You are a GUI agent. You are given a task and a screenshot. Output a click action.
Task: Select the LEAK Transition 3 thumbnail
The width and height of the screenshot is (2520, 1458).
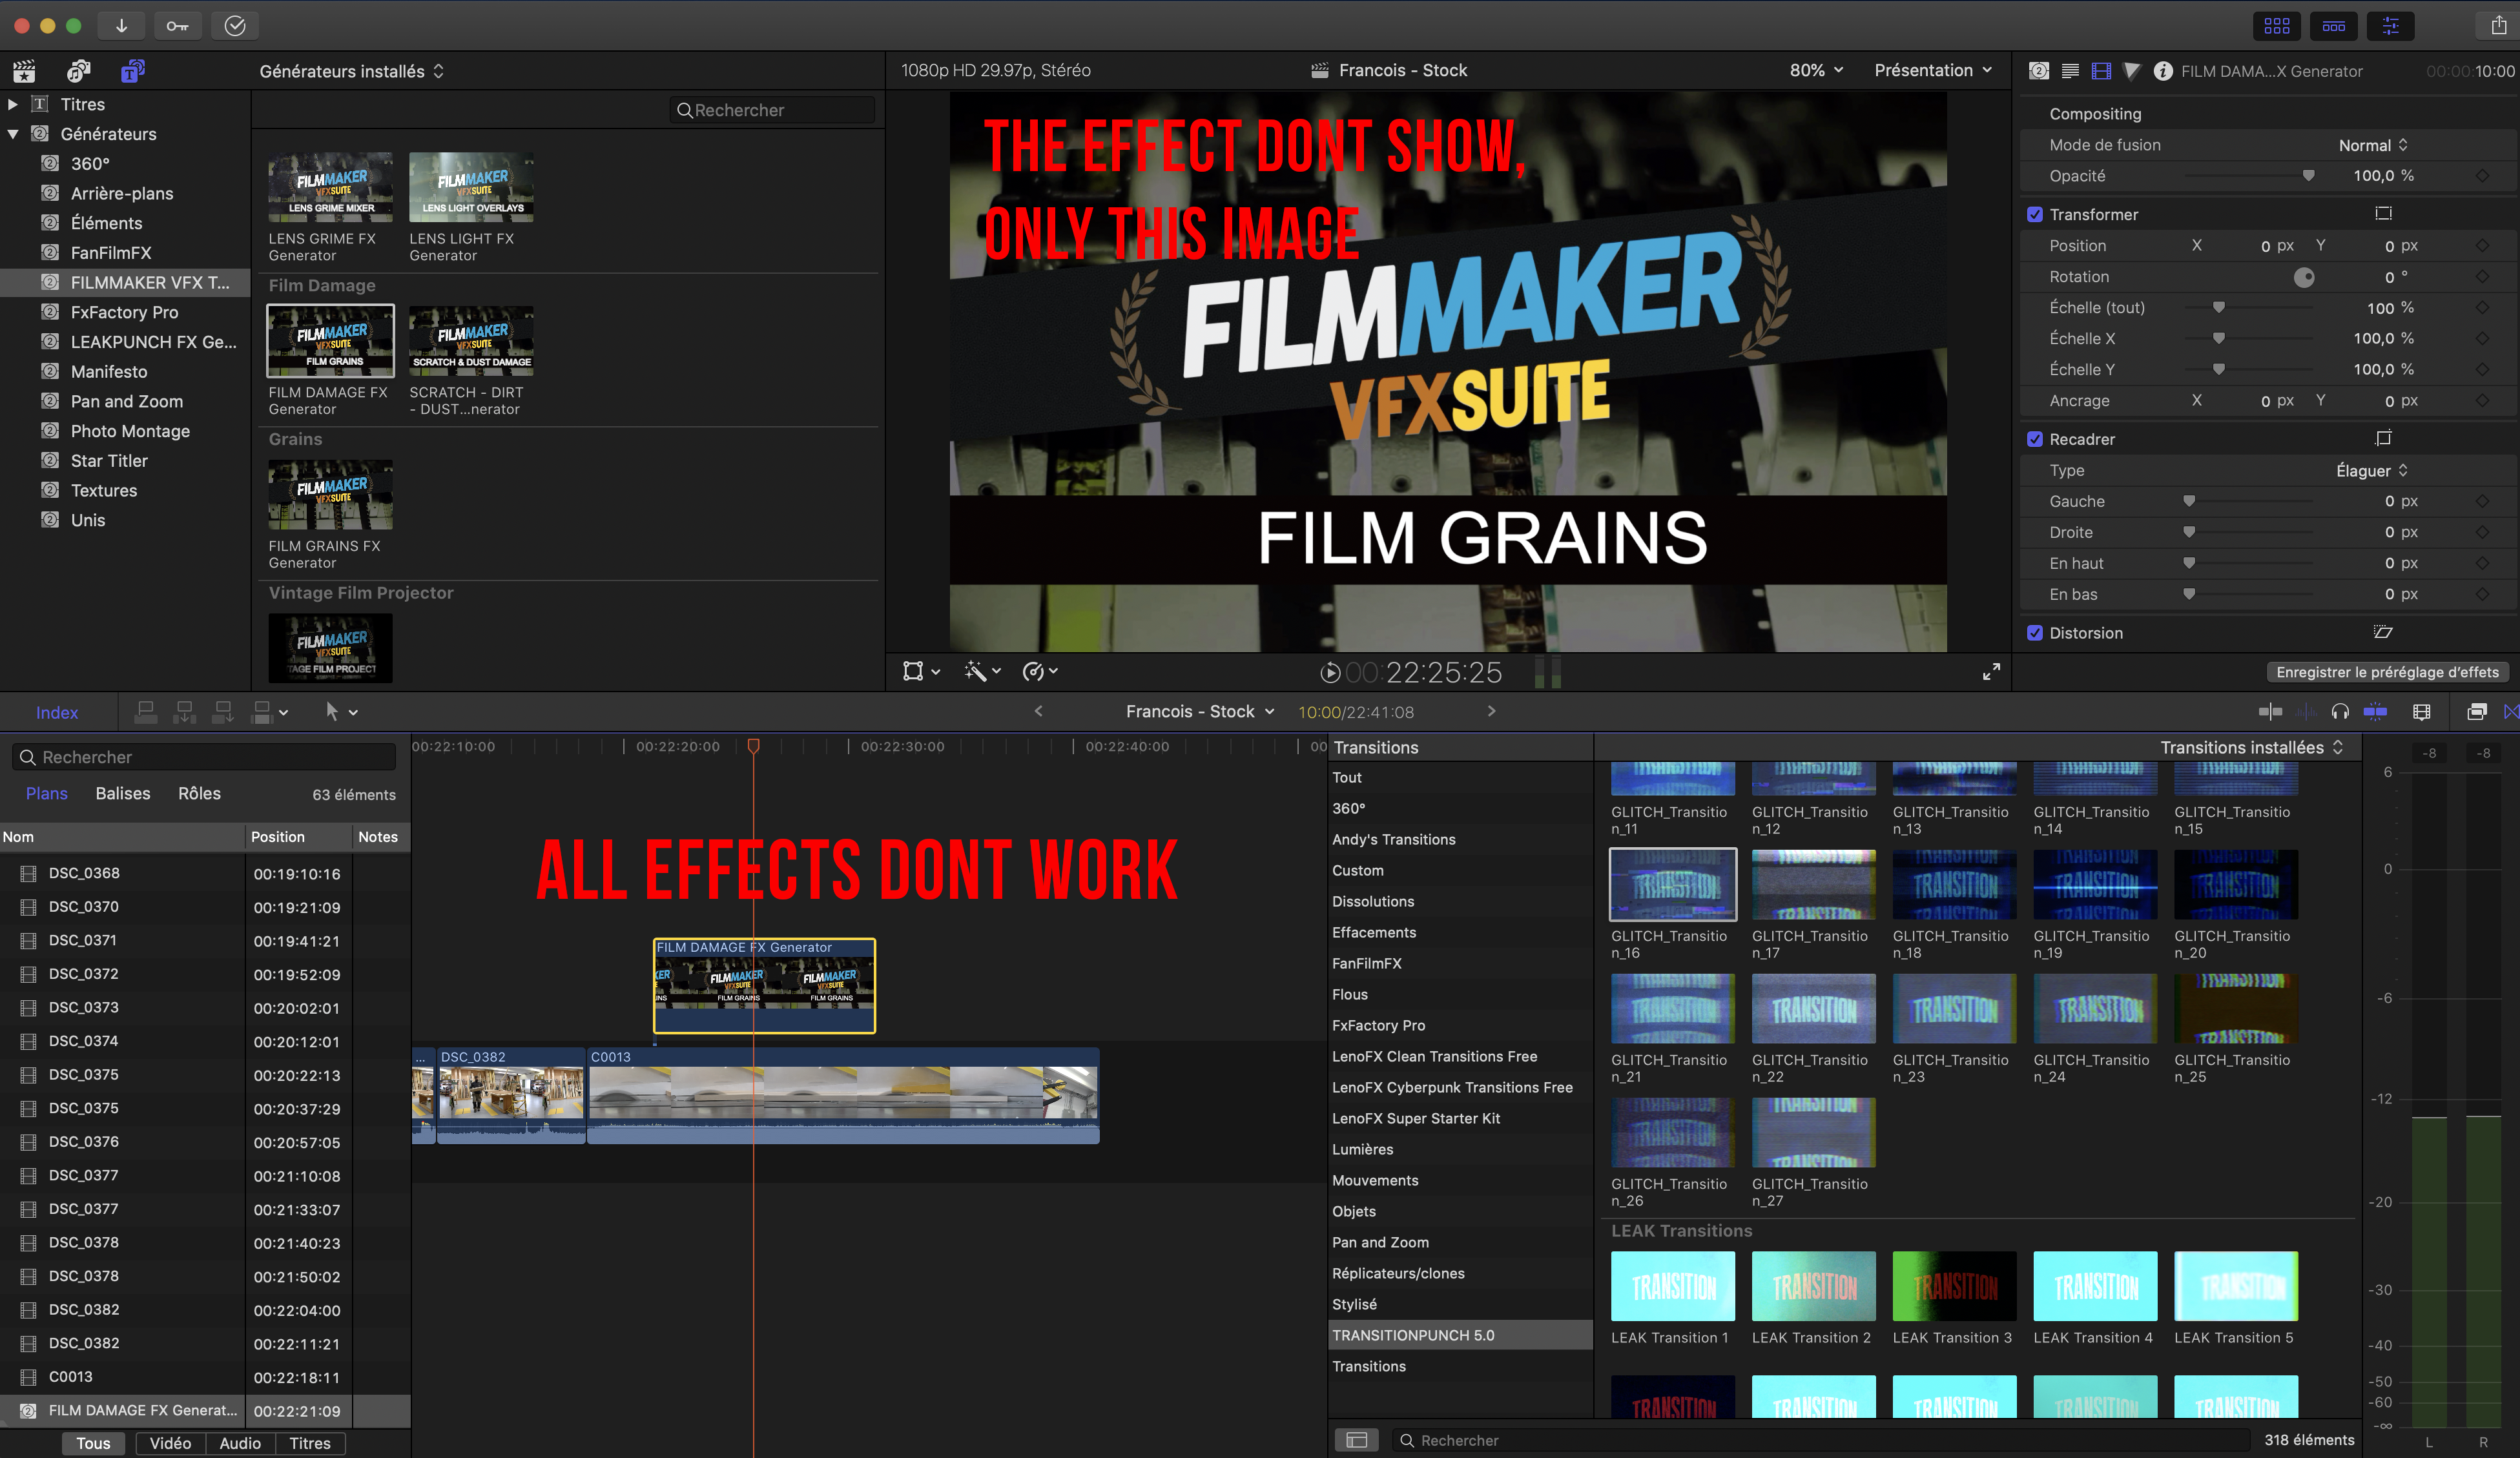click(1954, 1286)
